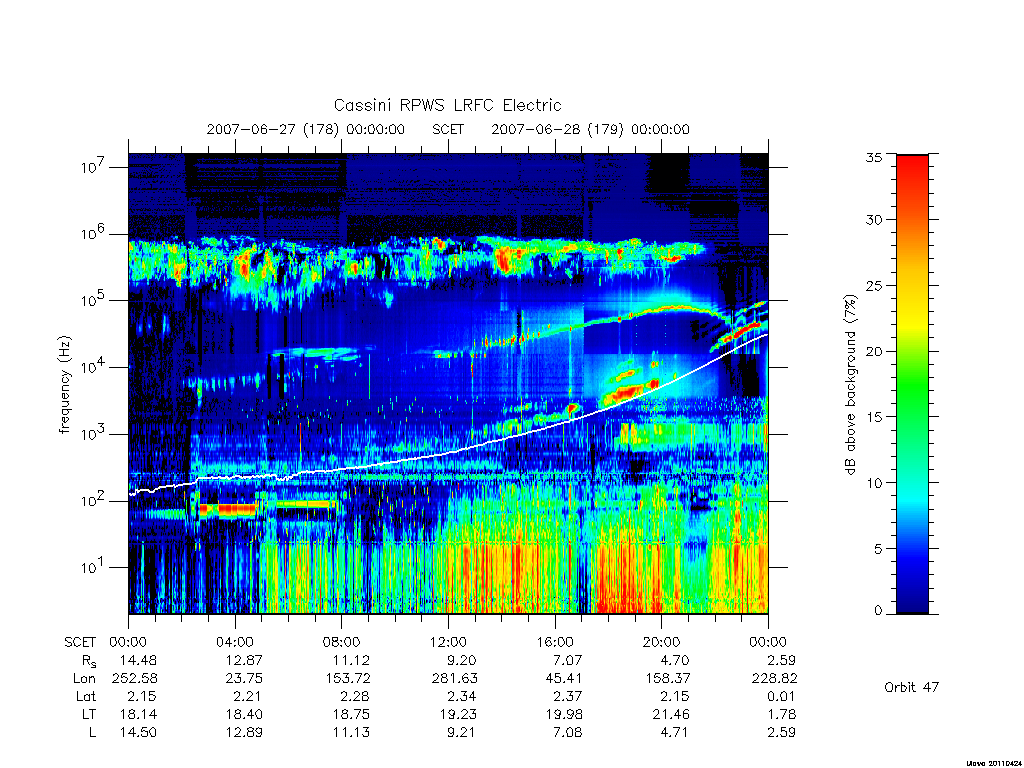Click the Rs value "14.48"
This screenshot has width=1024, height=768.
coord(138,660)
